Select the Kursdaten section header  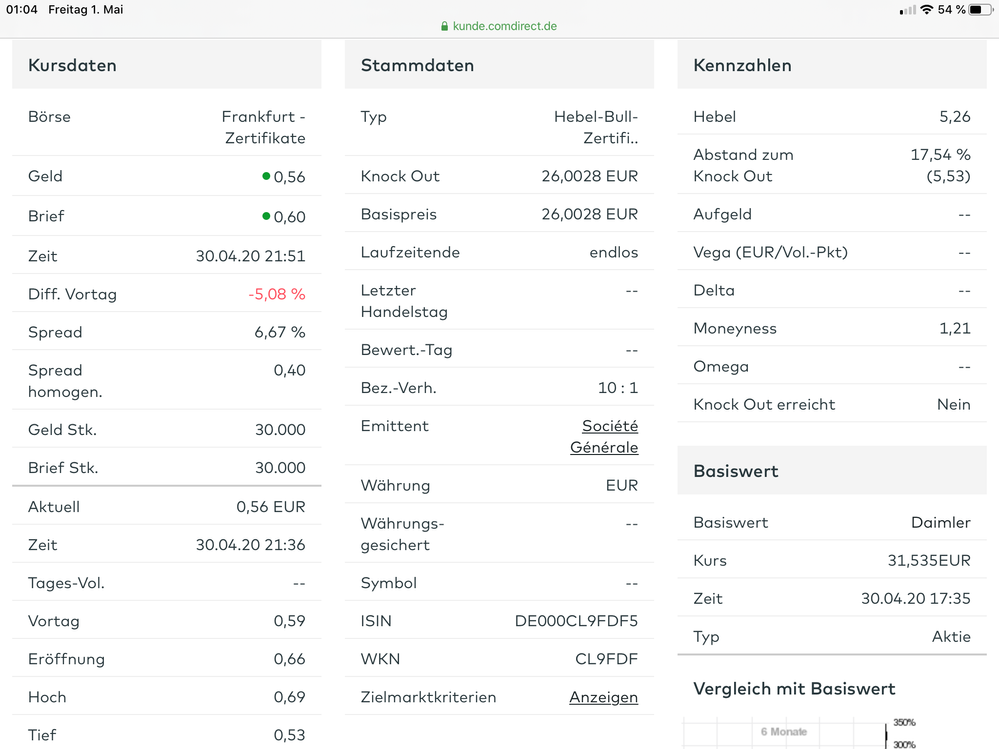(72, 65)
